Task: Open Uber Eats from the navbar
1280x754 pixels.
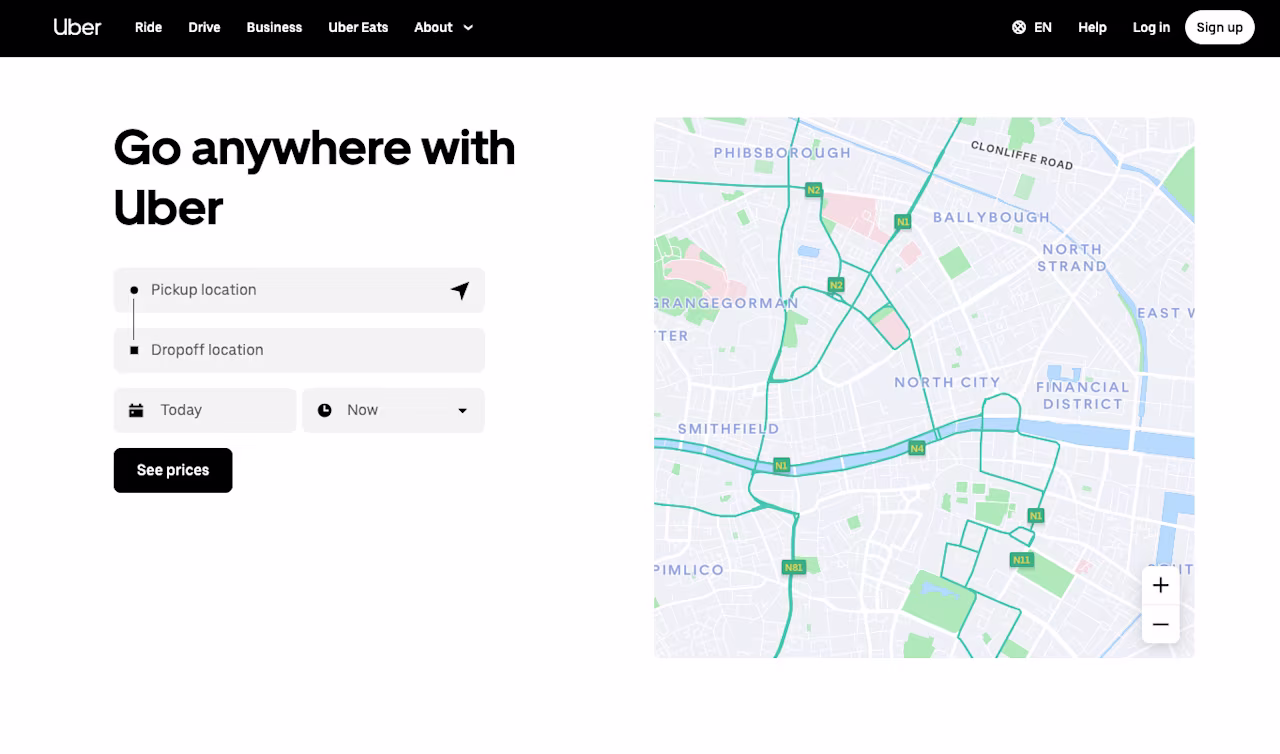Action: [x=358, y=27]
